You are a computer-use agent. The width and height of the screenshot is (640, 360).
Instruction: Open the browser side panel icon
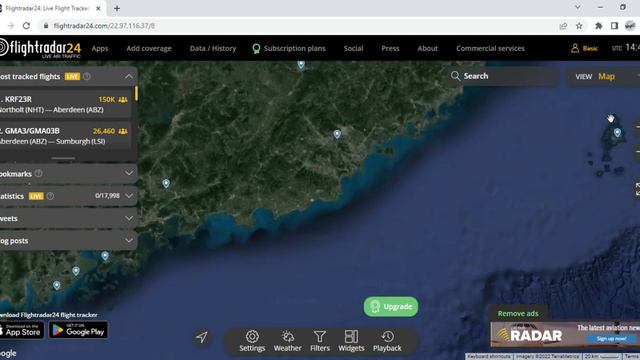(614, 26)
